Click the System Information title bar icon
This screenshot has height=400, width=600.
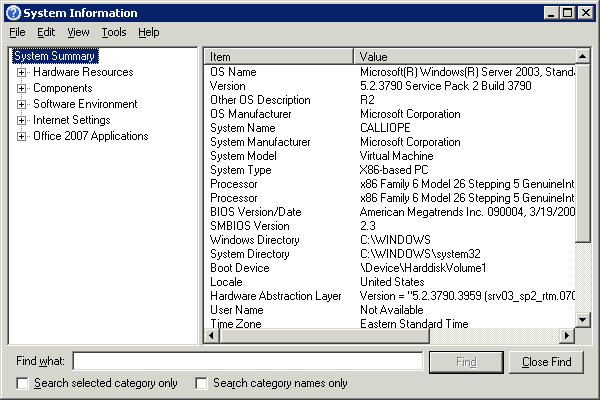point(12,12)
